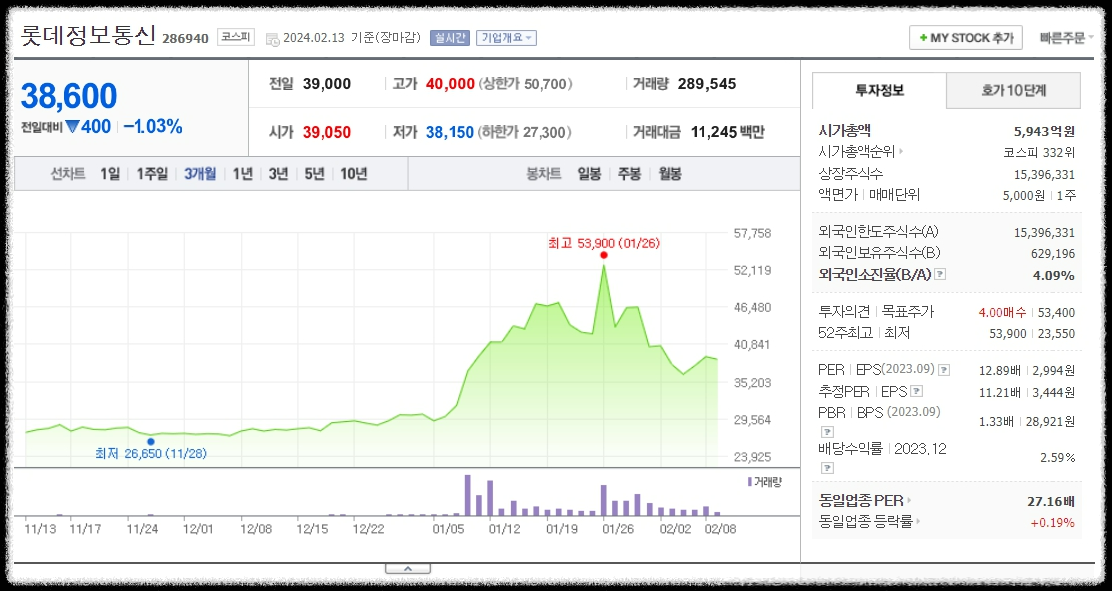Image resolution: width=1112 pixels, height=591 pixels.
Task: Click the -1.03% change rate
Action: [x=152, y=127]
